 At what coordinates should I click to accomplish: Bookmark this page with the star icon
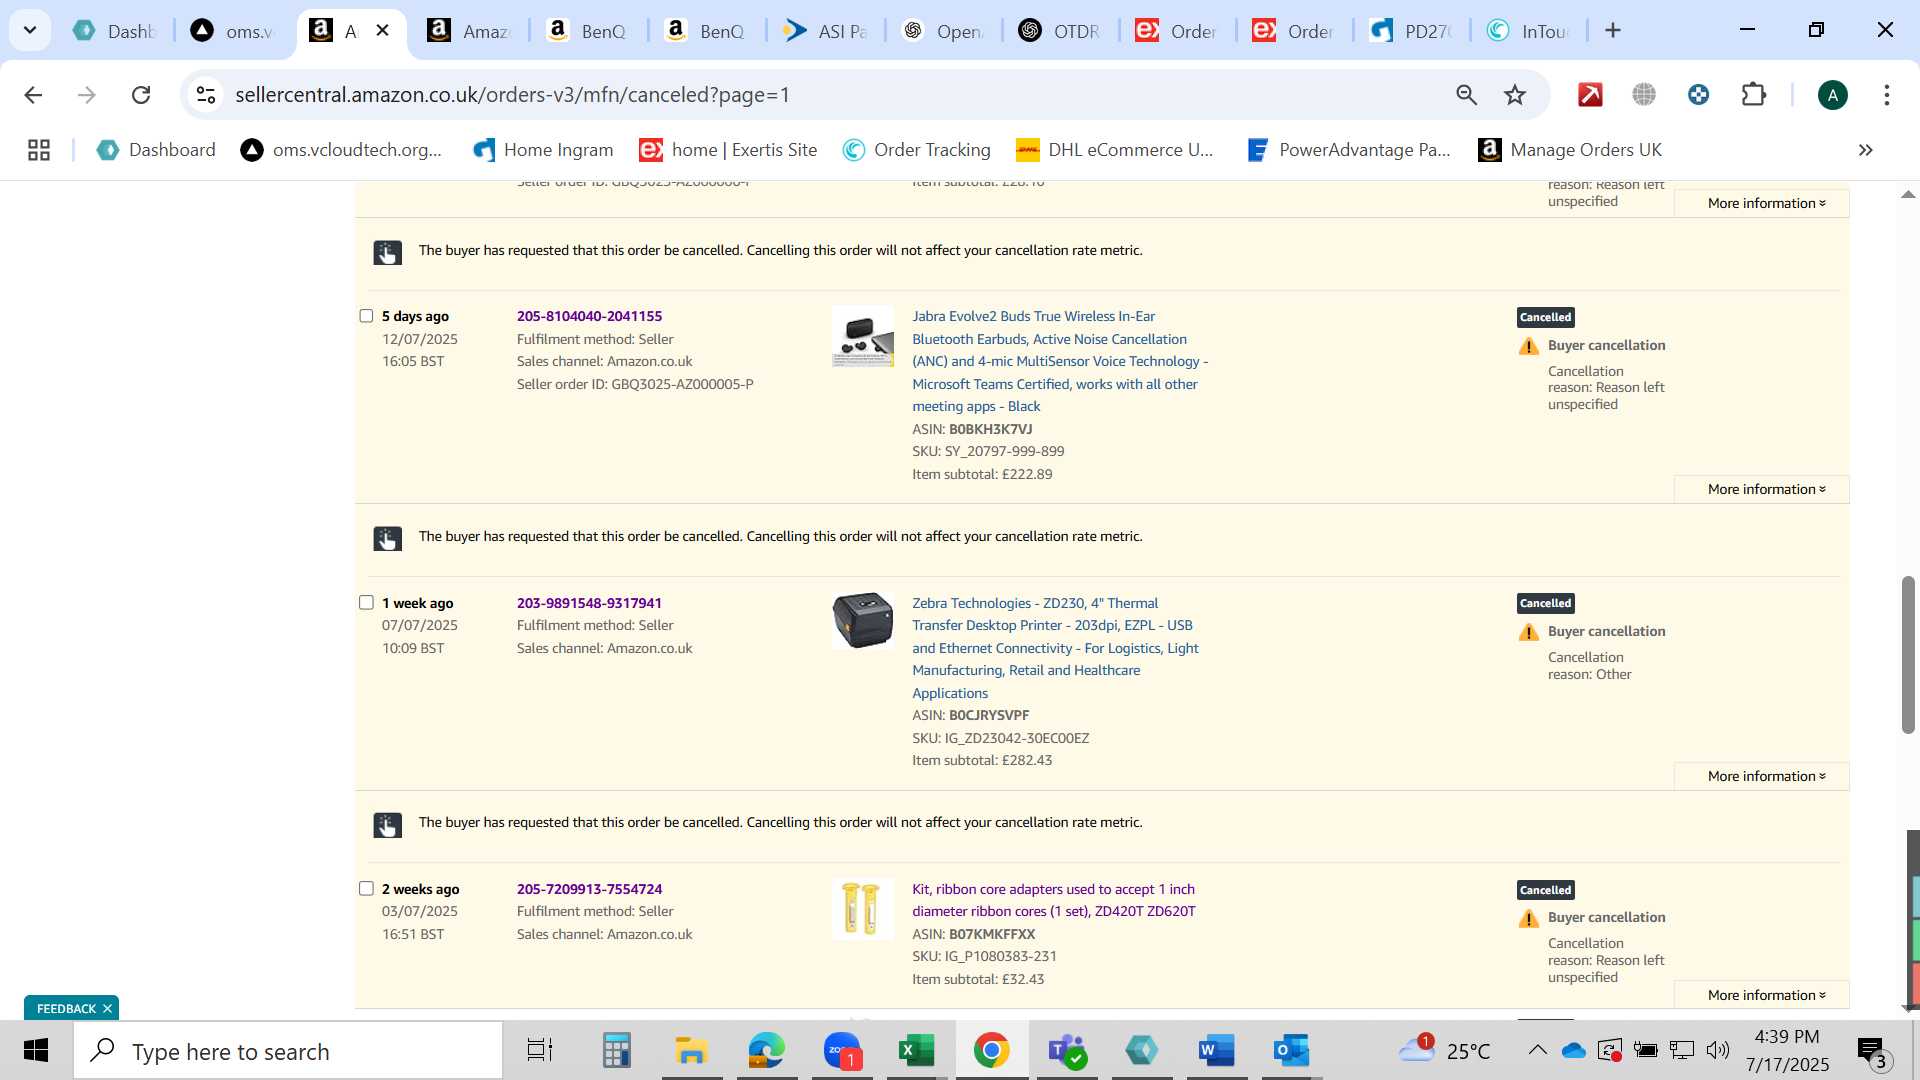(x=1515, y=95)
